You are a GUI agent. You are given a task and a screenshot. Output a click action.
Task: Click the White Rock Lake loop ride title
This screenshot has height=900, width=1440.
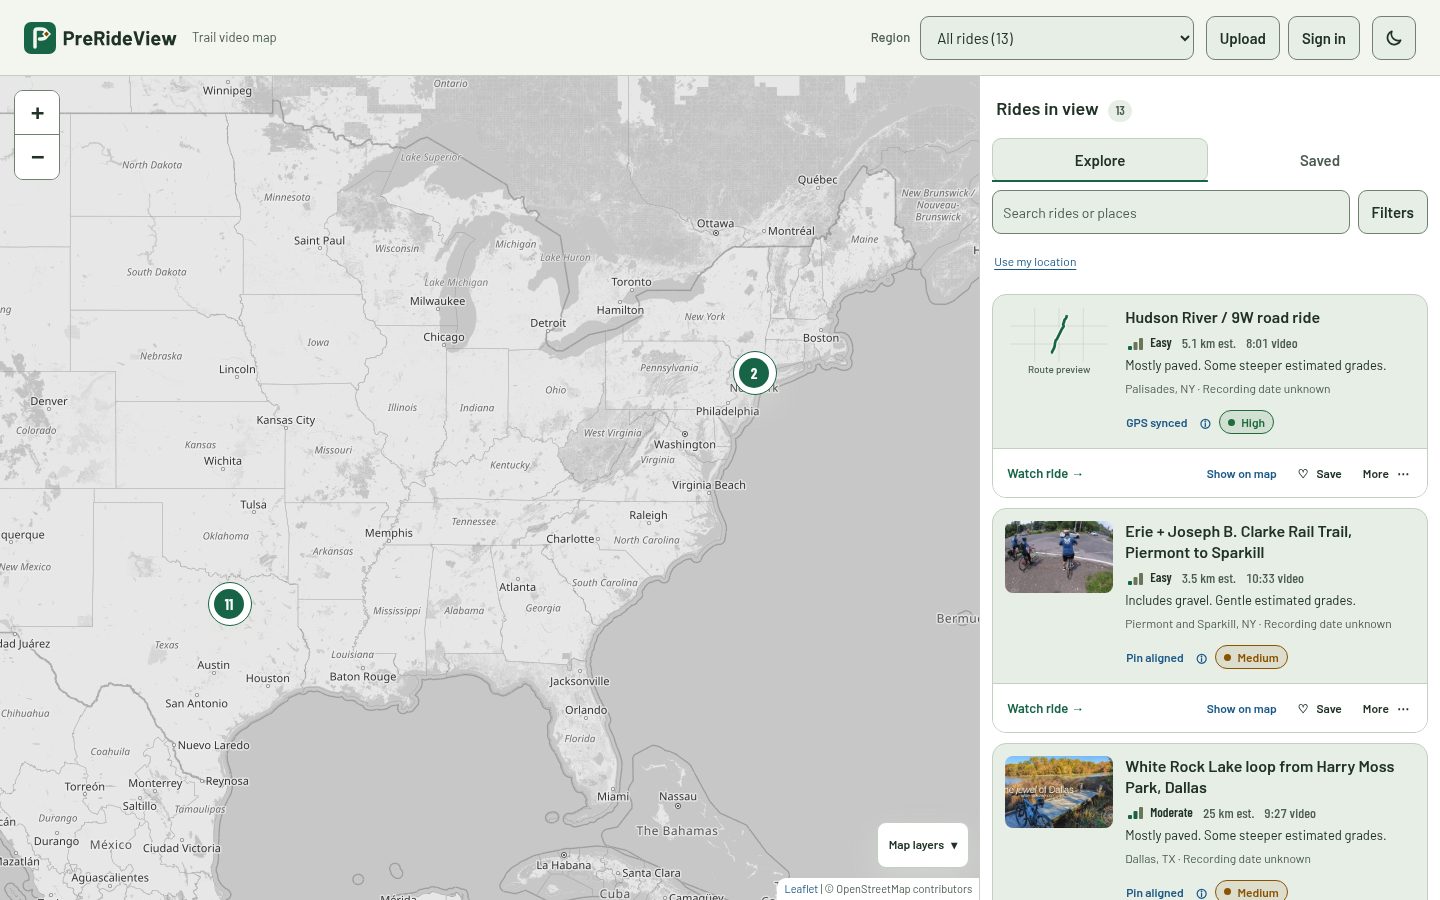point(1260,777)
